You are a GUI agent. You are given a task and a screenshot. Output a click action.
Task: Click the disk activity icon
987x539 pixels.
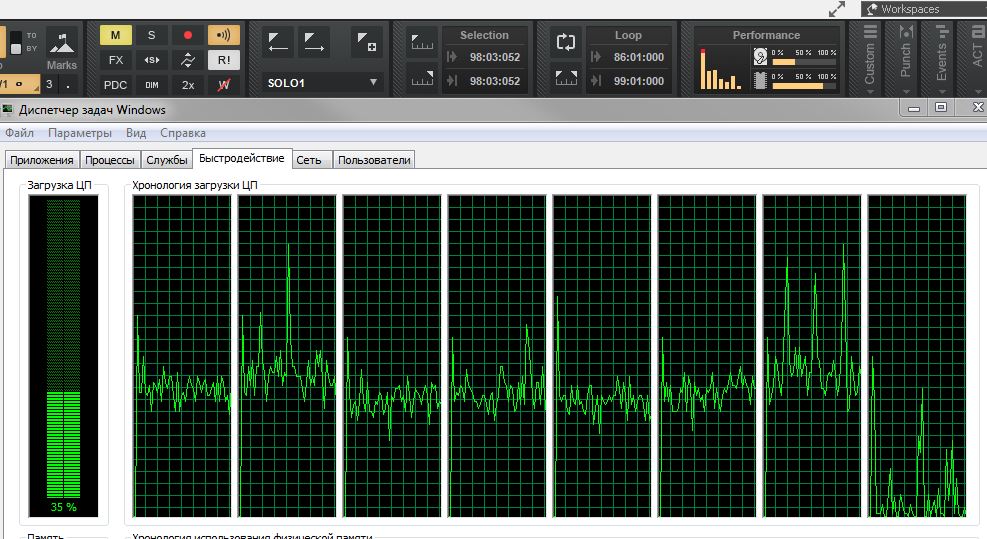[760, 57]
